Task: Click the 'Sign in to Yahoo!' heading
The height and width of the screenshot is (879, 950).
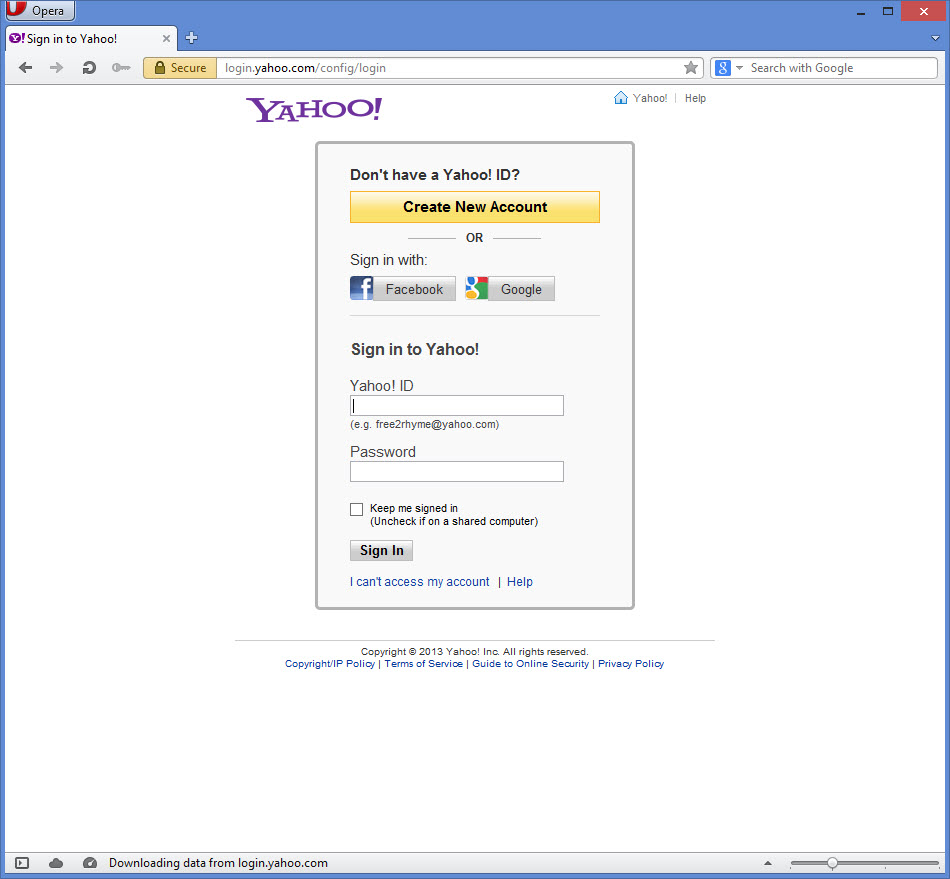Action: (415, 350)
